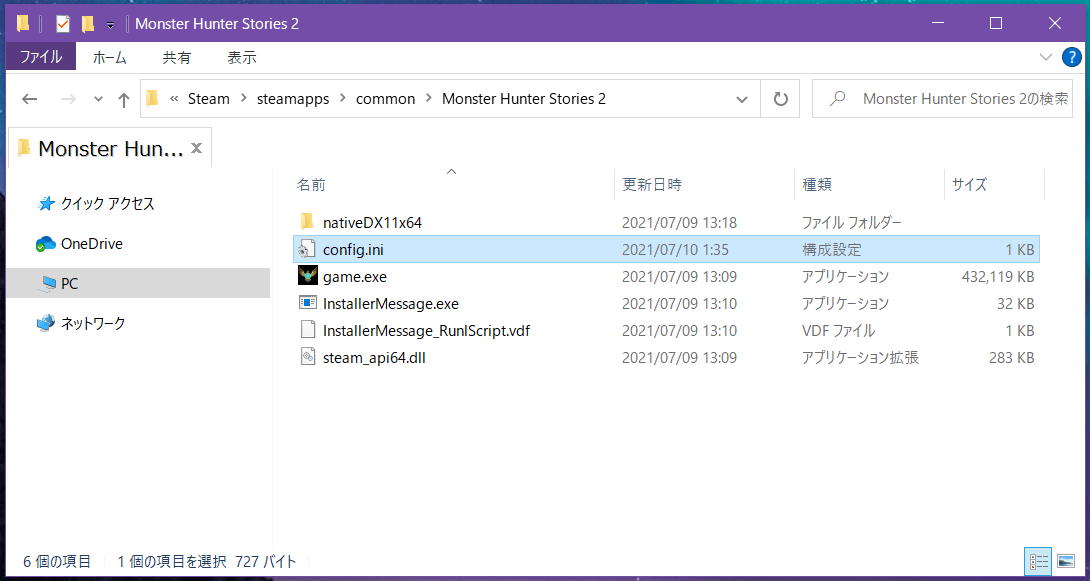Expand the ribbon with the chevron
The height and width of the screenshot is (581, 1090).
click(x=1046, y=57)
